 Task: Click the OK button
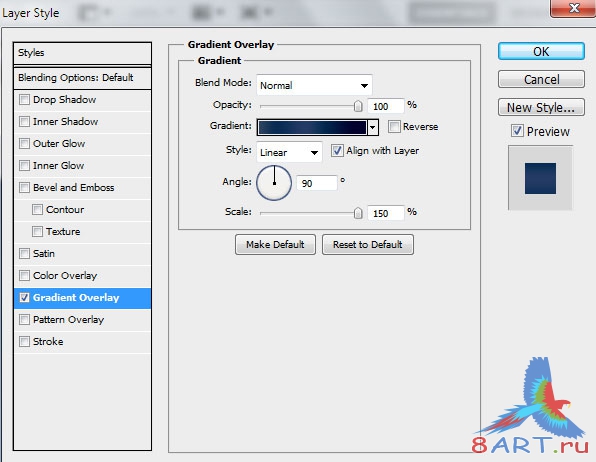(541, 51)
